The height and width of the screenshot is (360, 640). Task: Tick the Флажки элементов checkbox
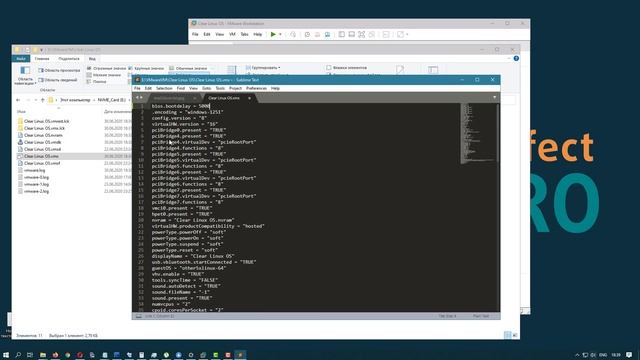(329, 67)
